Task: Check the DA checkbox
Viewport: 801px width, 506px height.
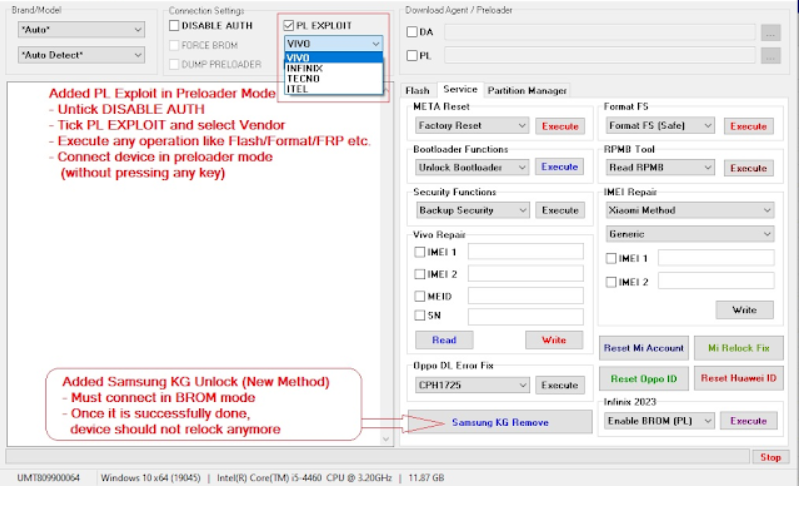Action: [412, 32]
